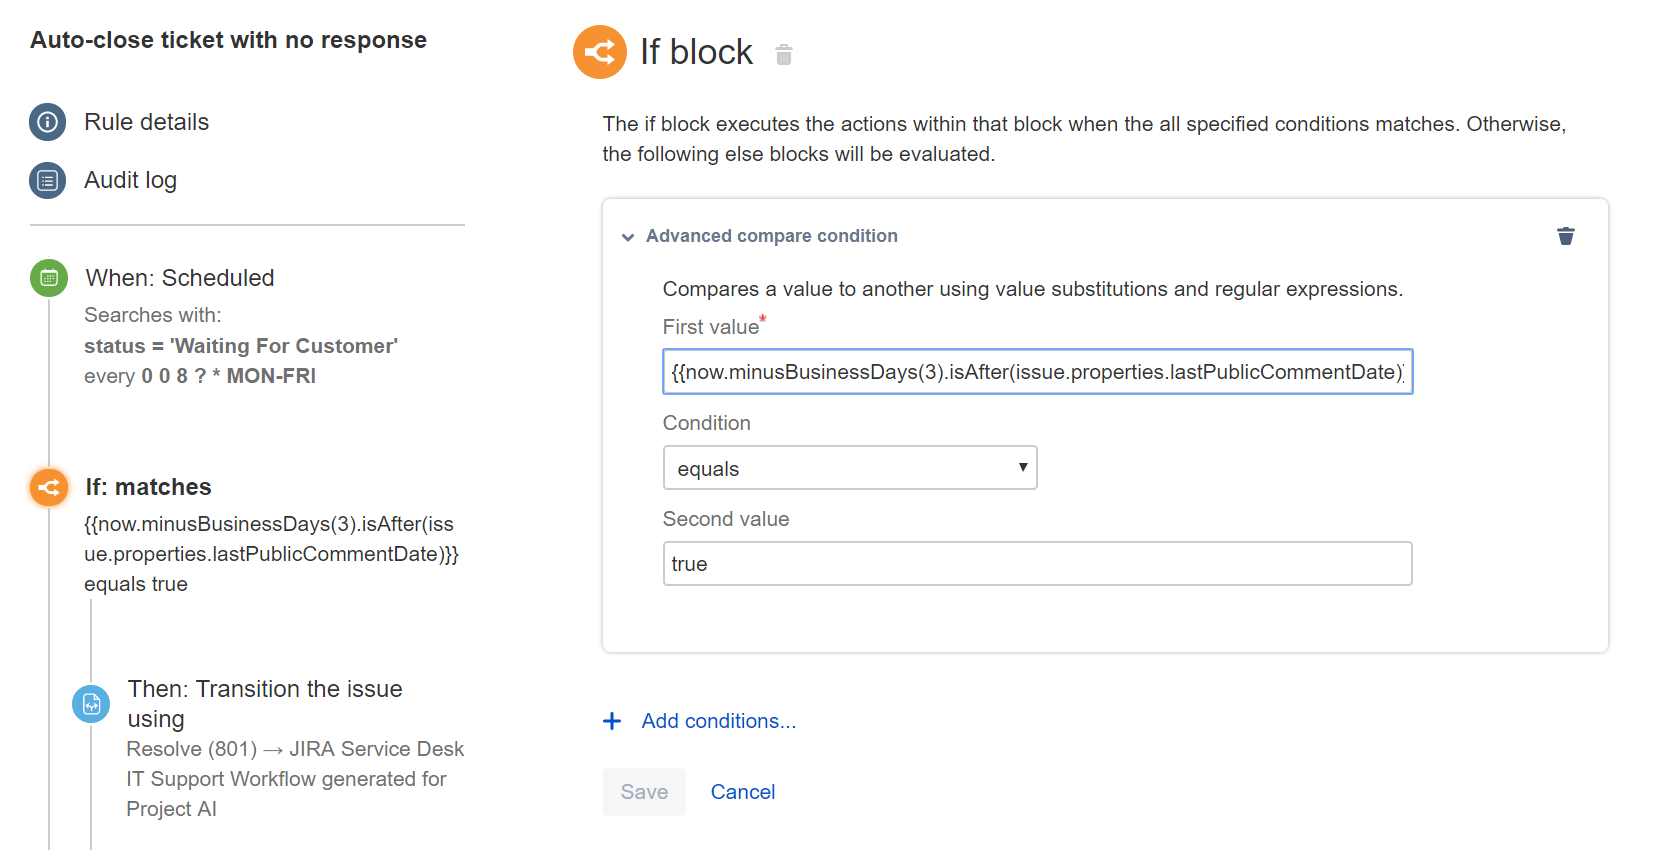Remove the Advanced compare condition via trash icon
This screenshot has width=1662, height=850.
(x=1565, y=236)
